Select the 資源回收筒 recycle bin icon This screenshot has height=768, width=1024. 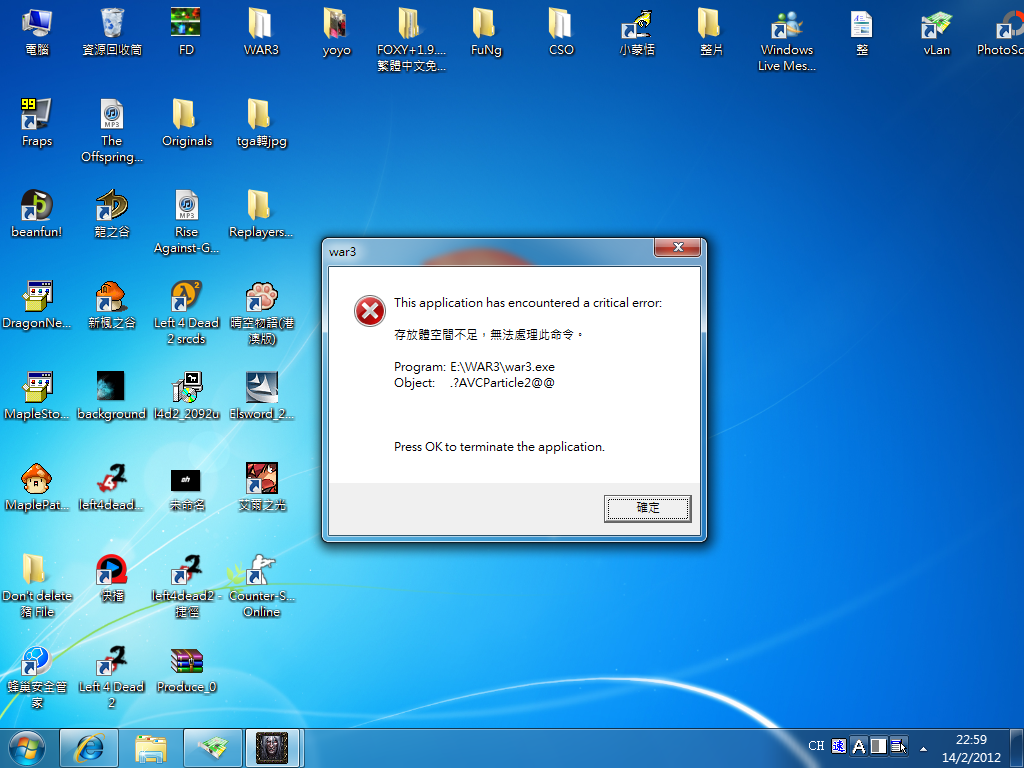(112, 31)
